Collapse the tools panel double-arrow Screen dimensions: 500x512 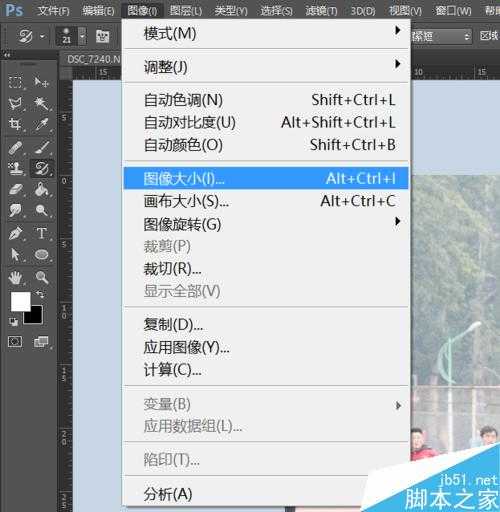7,55
